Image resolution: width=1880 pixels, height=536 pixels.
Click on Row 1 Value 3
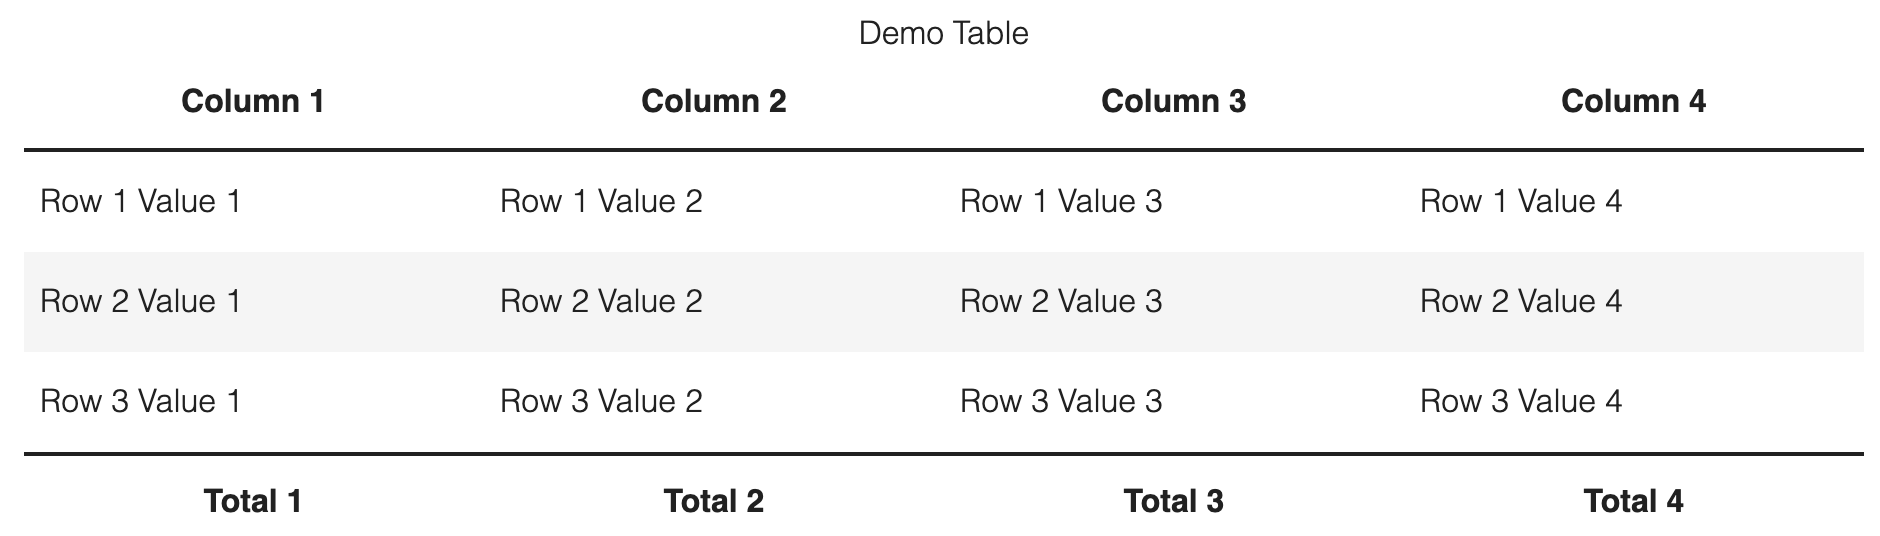click(1061, 202)
